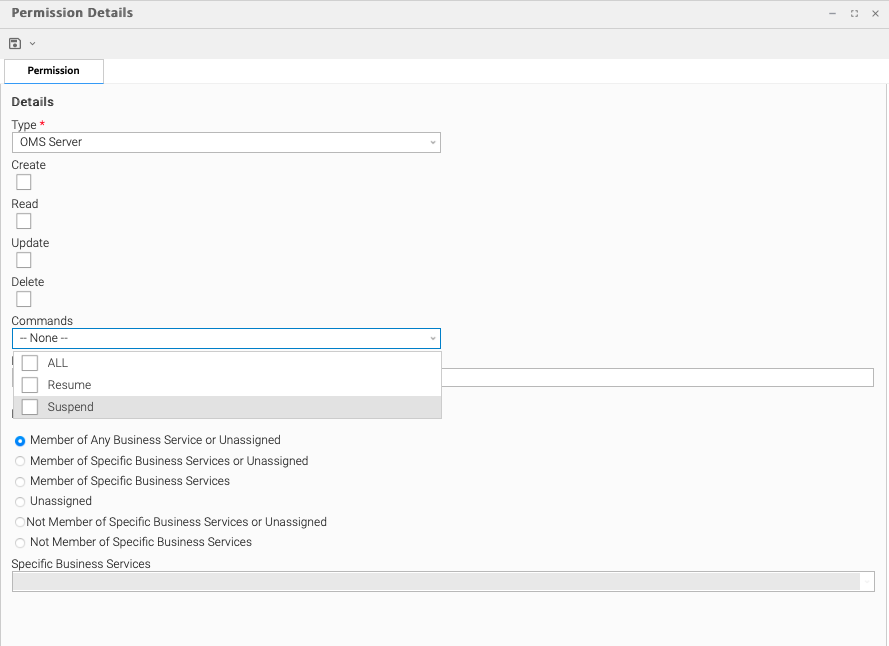The width and height of the screenshot is (889, 646).
Task: Minimize the Permission Details panel
Action: [x=833, y=14]
